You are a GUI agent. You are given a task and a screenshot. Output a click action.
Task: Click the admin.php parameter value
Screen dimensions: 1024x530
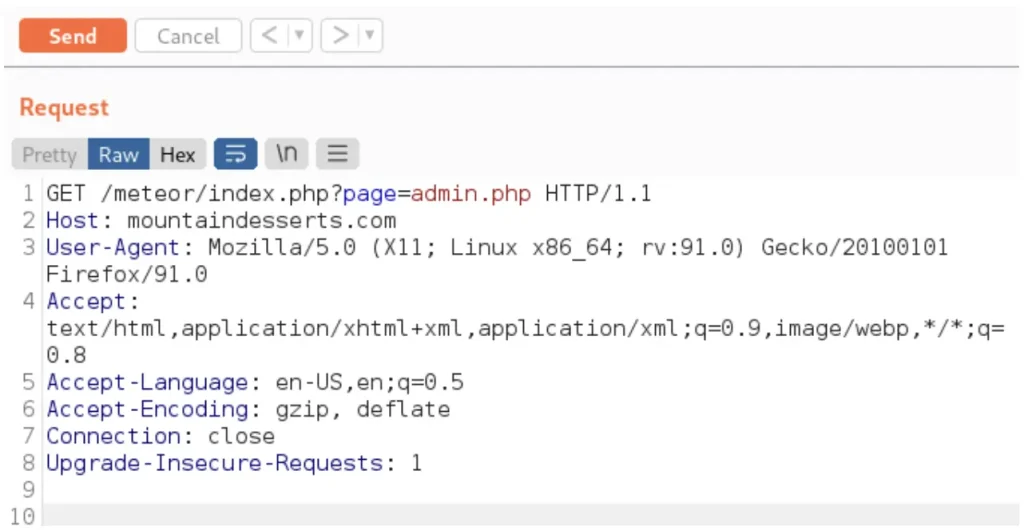(x=471, y=194)
